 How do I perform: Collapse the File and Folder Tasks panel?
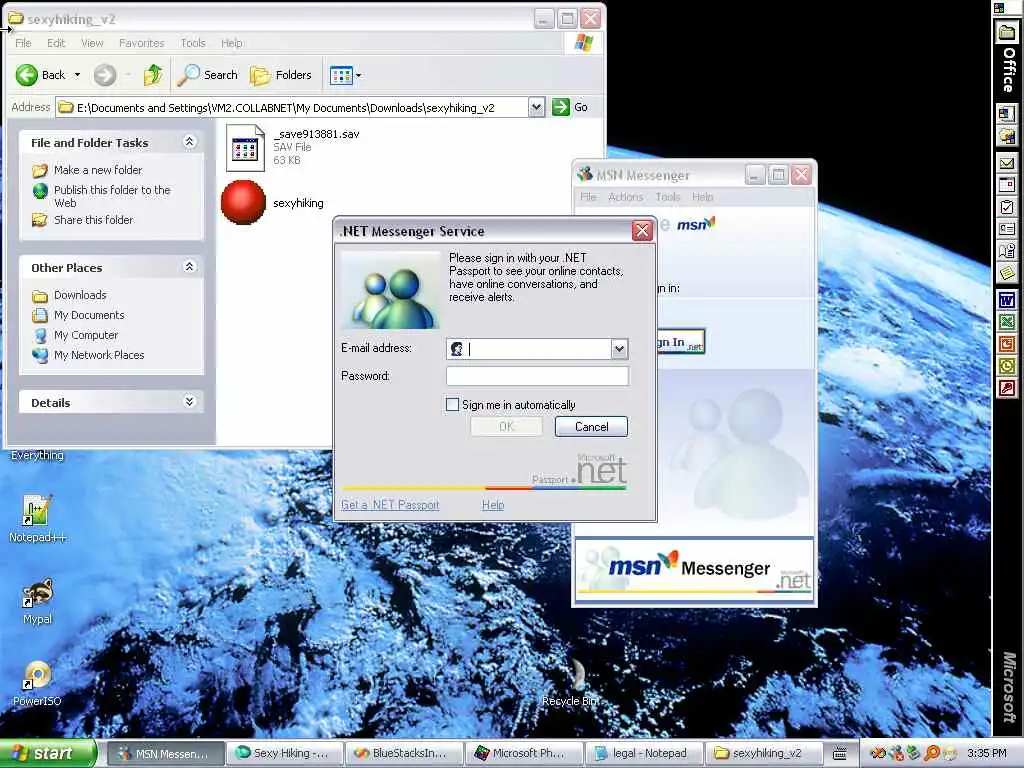point(189,142)
